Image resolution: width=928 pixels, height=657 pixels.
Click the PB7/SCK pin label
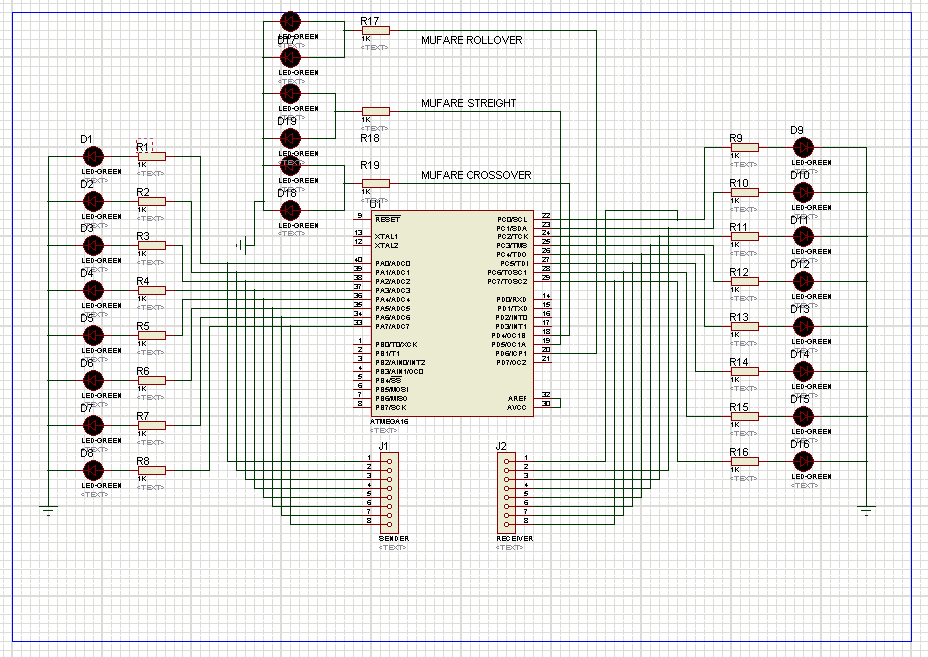(391, 407)
